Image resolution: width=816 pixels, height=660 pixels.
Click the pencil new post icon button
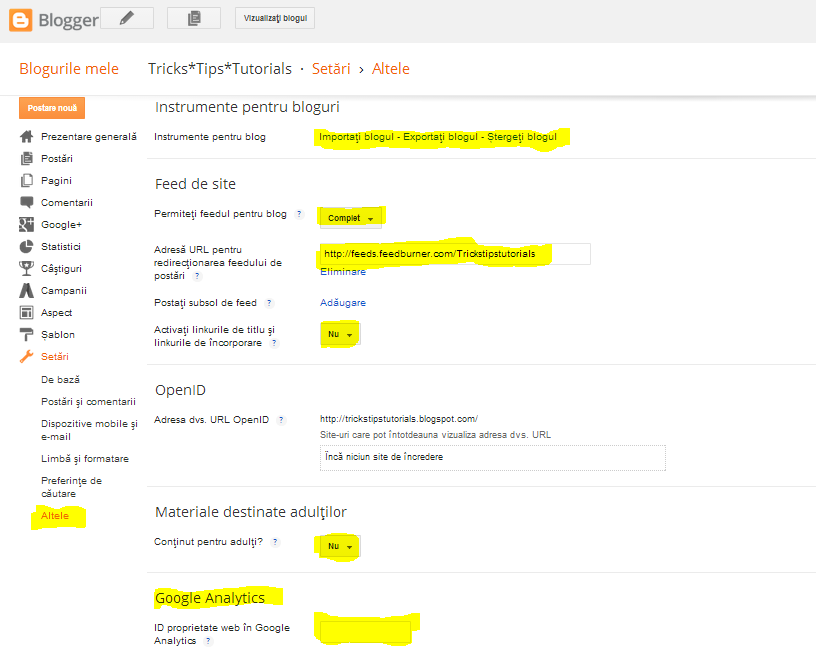(126, 18)
